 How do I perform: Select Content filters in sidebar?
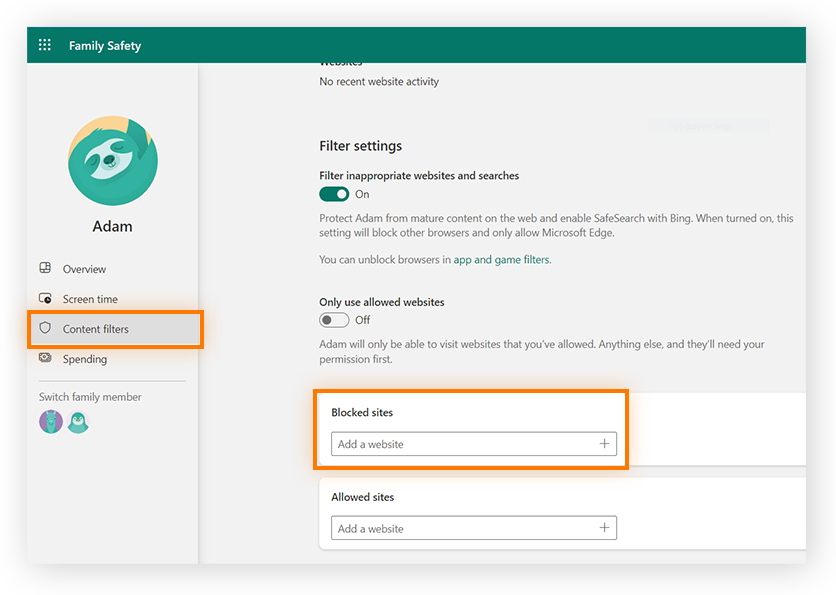[115, 329]
